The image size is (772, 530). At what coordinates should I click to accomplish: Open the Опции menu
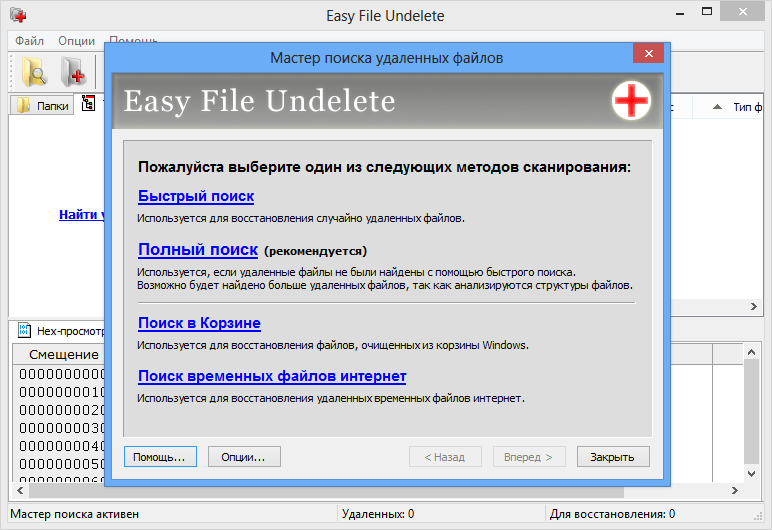point(76,41)
